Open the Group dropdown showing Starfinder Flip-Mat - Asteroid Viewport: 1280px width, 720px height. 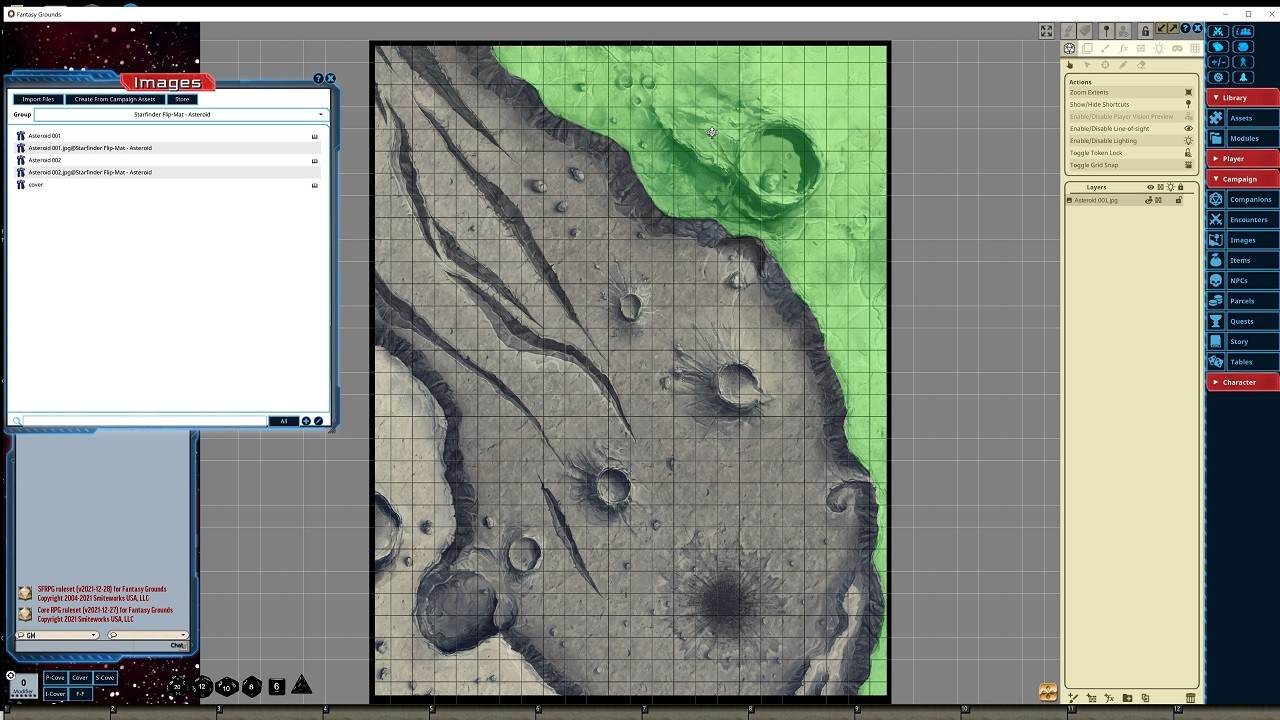tap(319, 114)
